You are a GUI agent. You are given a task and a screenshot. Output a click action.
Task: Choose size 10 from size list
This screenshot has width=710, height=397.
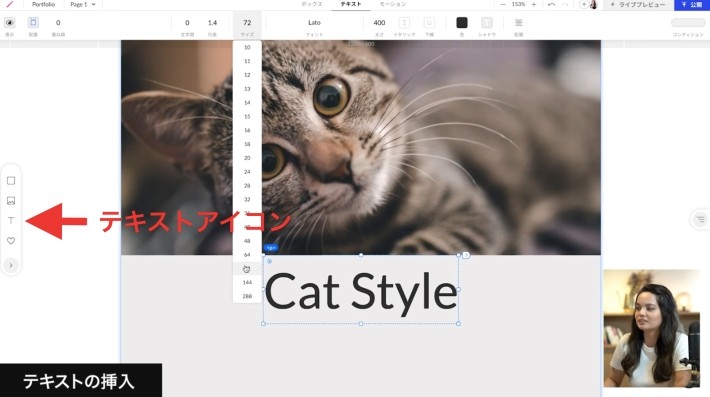[x=247, y=47]
